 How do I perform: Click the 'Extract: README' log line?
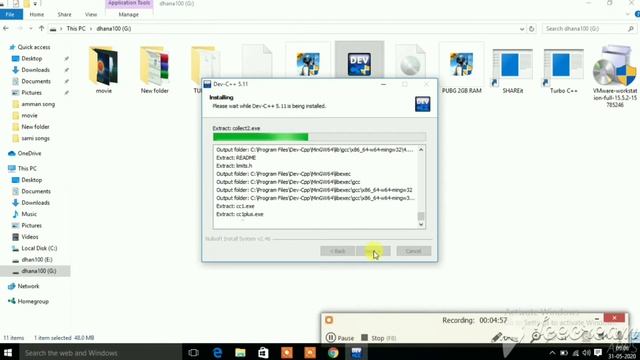[x=236, y=158]
